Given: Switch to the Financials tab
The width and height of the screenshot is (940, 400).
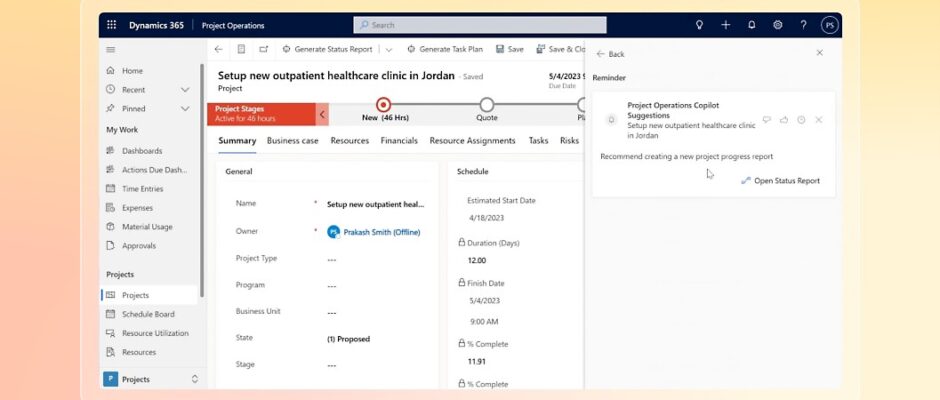Looking at the screenshot, I should click(x=399, y=141).
